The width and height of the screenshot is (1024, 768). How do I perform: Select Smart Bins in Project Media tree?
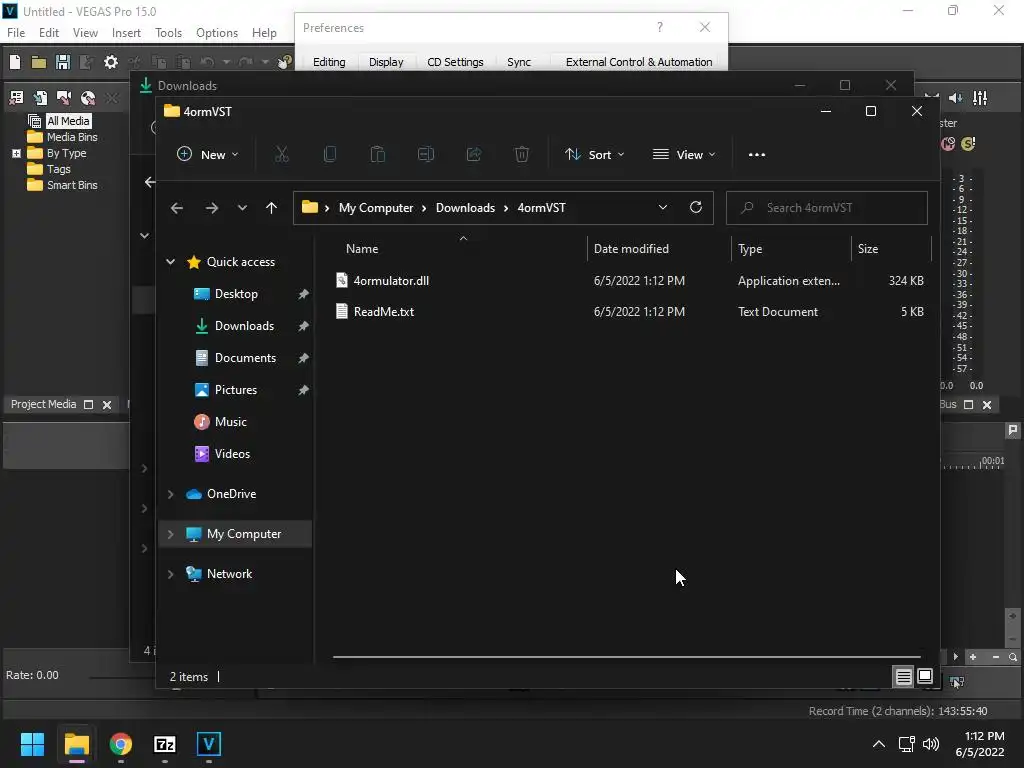tap(72, 185)
